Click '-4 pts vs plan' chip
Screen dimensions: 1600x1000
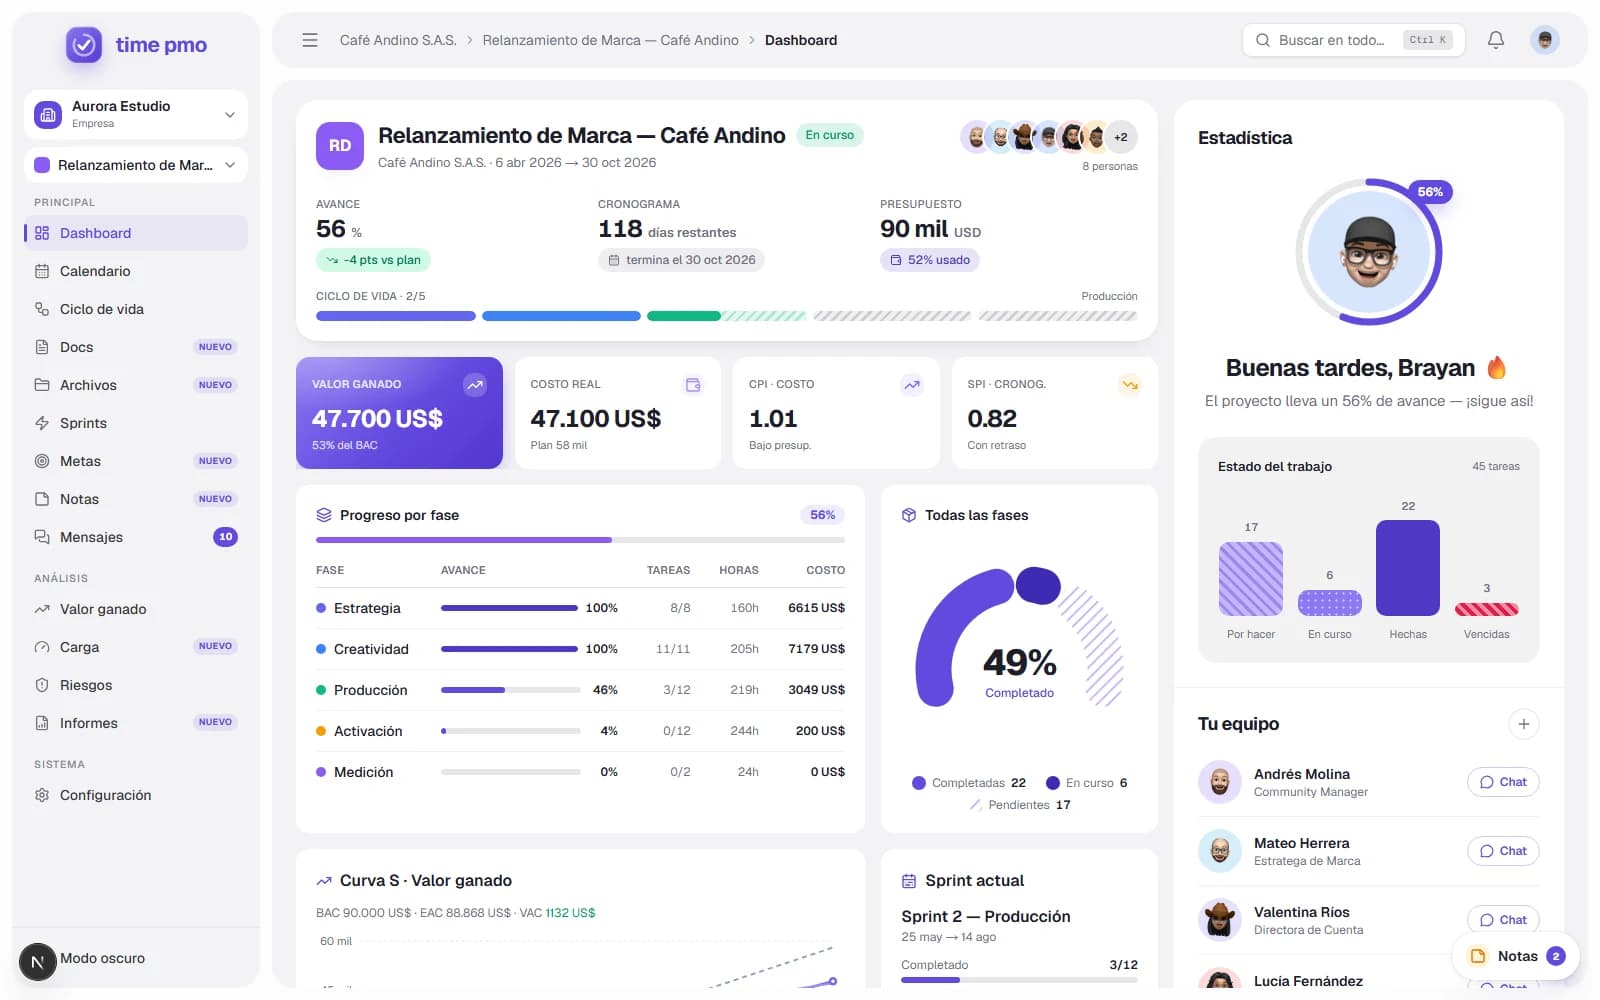coord(373,260)
